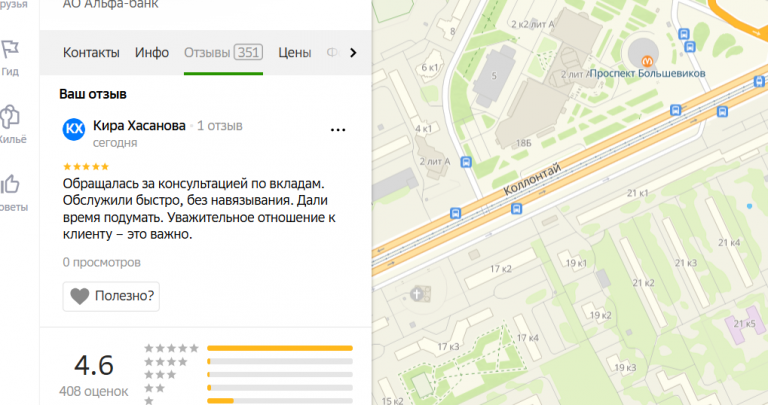Click the five-star rating distribution bar

pos(280,348)
